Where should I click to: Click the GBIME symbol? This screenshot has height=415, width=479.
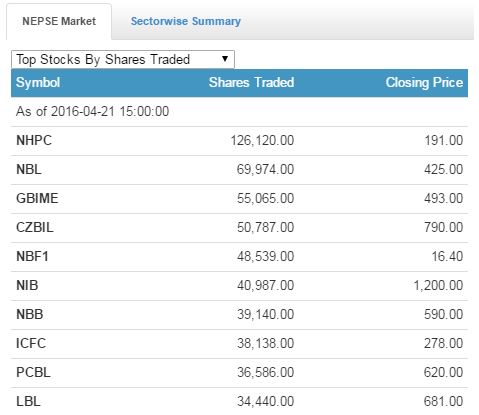tap(37, 198)
